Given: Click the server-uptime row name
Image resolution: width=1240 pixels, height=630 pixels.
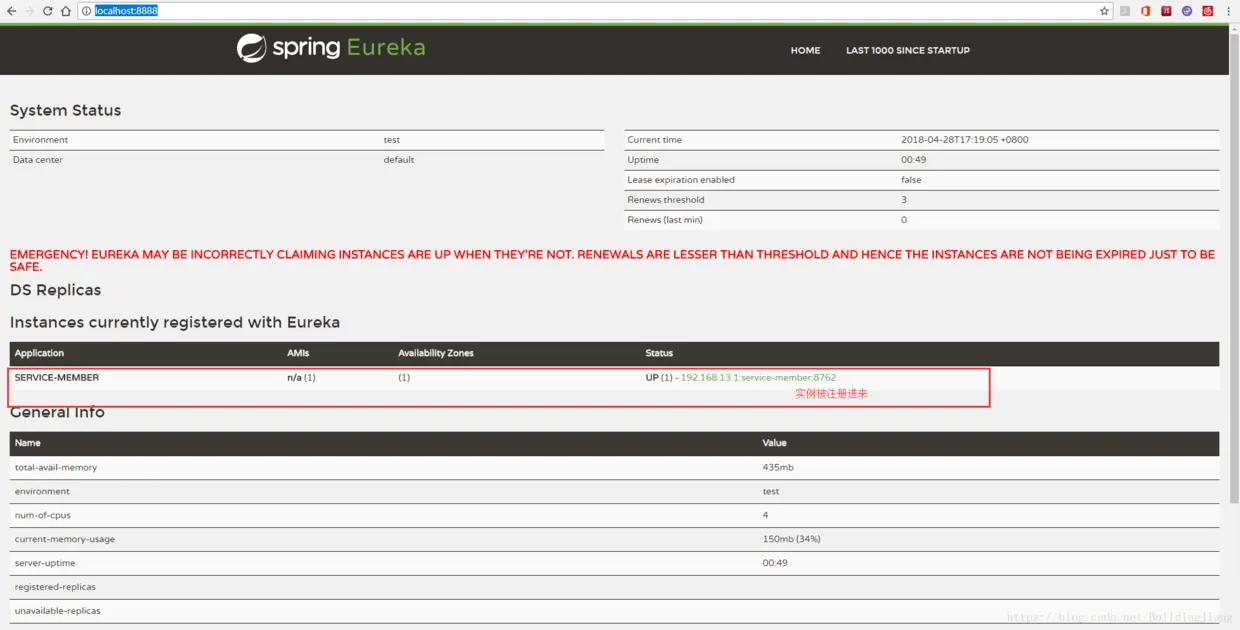Looking at the screenshot, I should click(x=46, y=564).
